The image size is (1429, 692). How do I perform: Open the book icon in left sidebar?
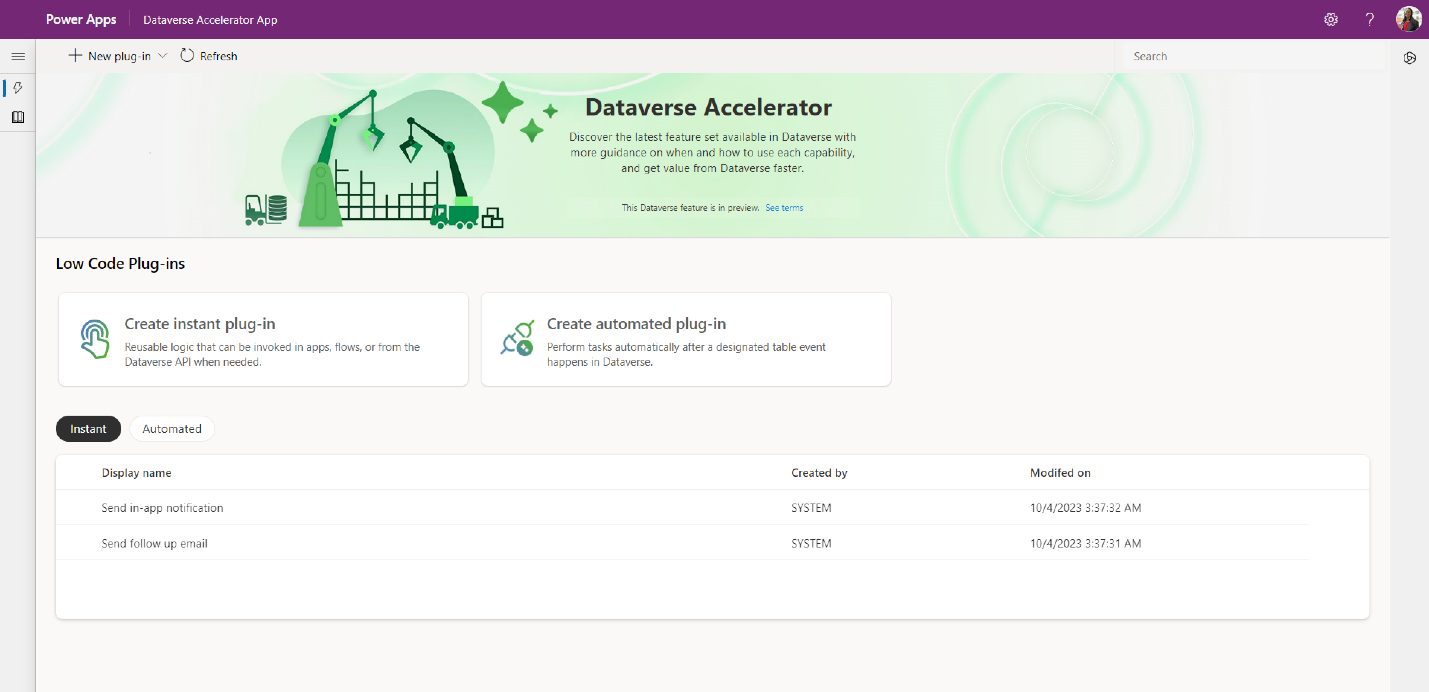pyautogui.click(x=17, y=117)
